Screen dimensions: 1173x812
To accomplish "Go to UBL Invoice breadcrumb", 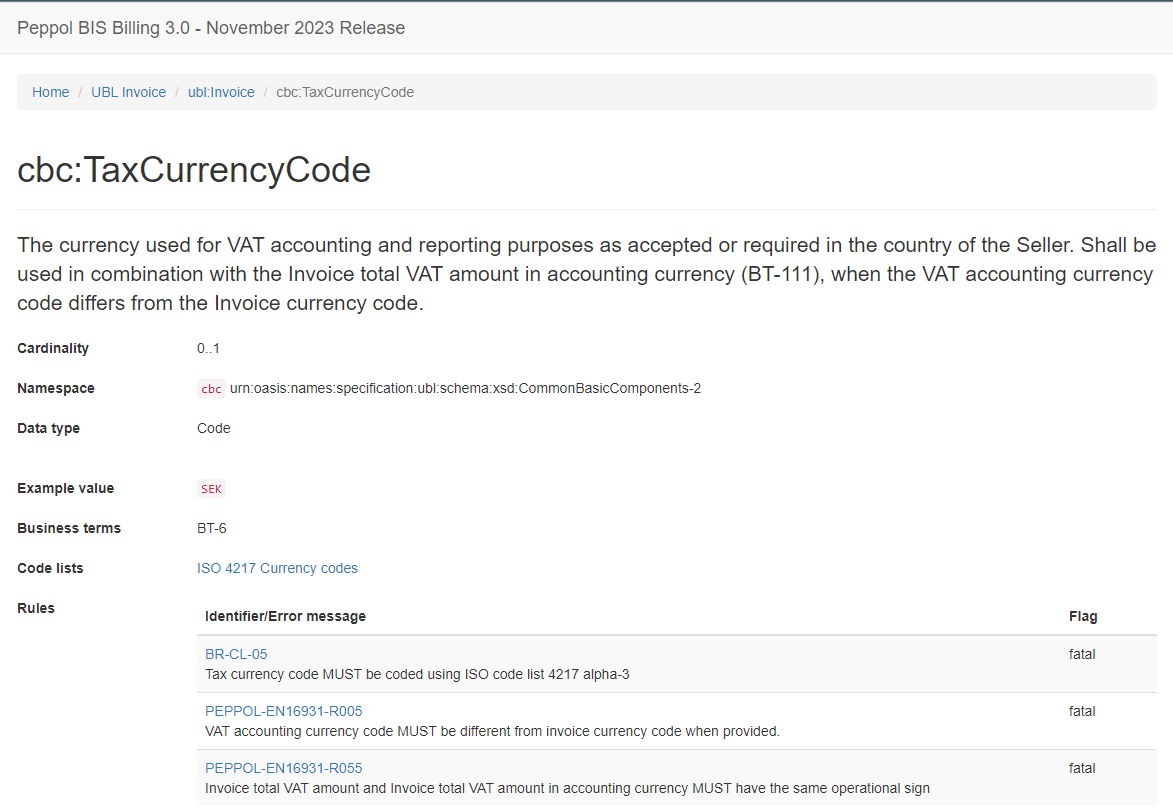I will 129,92.
